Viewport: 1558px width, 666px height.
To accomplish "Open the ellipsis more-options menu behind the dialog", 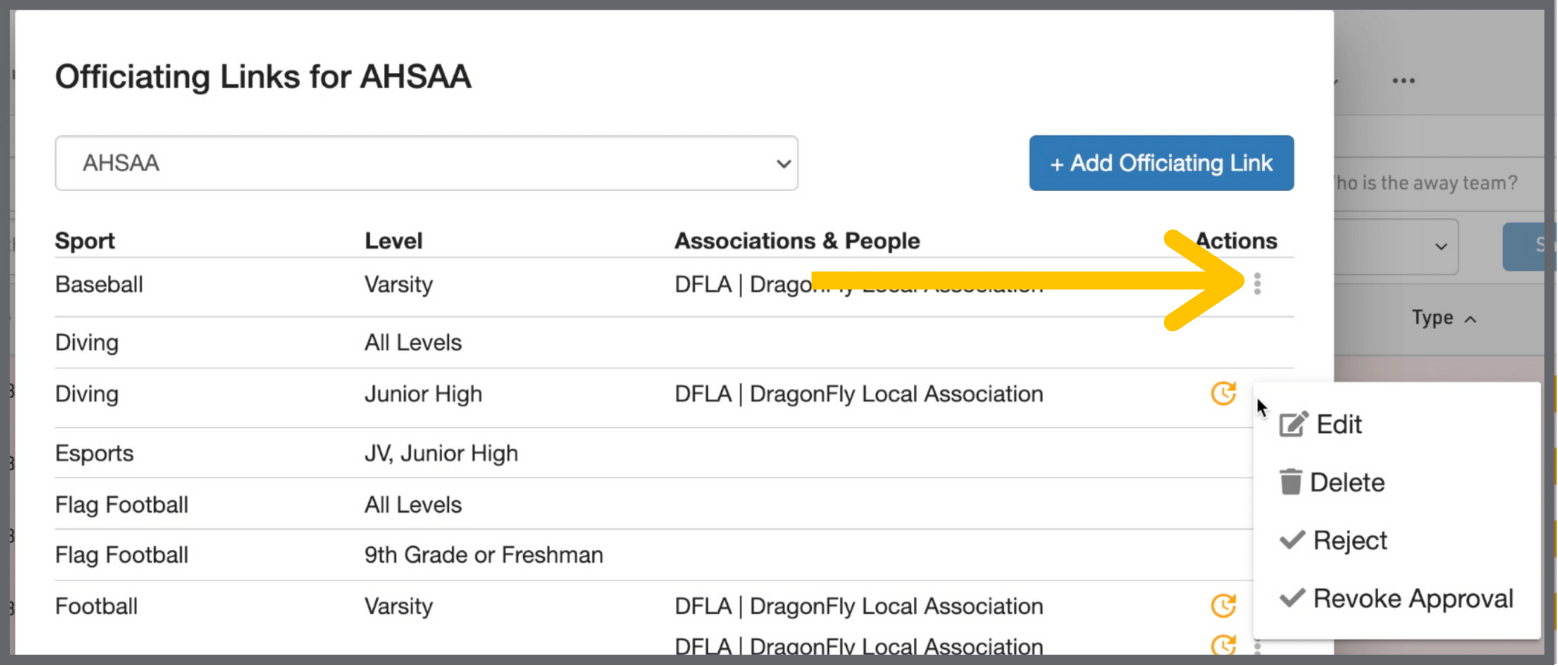I will click(x=1404, y=81).
